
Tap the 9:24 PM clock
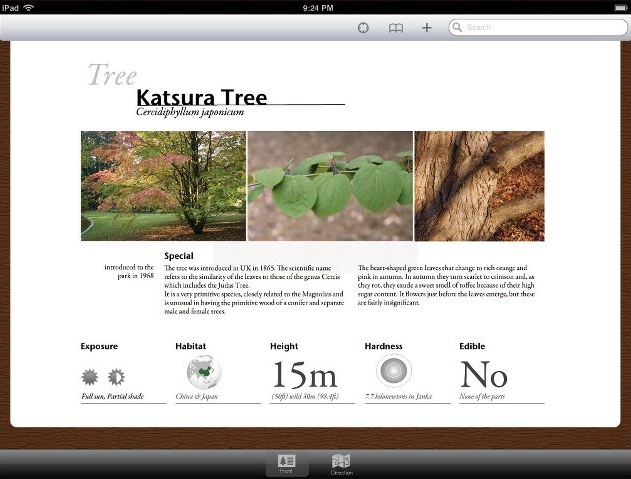318,8
